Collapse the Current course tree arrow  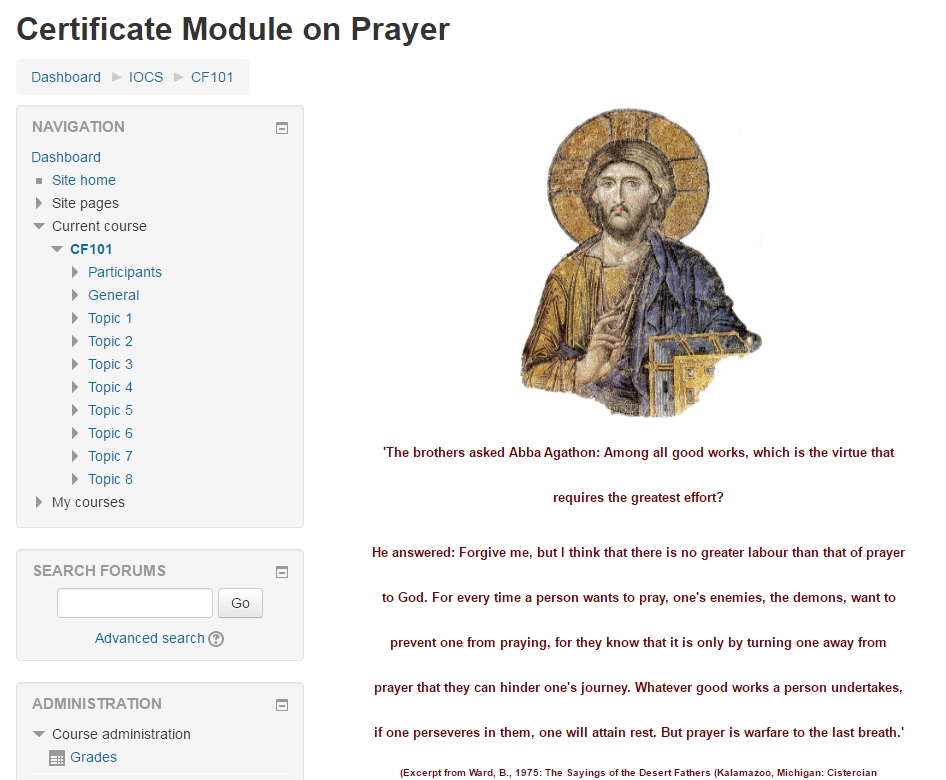click(x=39, y=226)
